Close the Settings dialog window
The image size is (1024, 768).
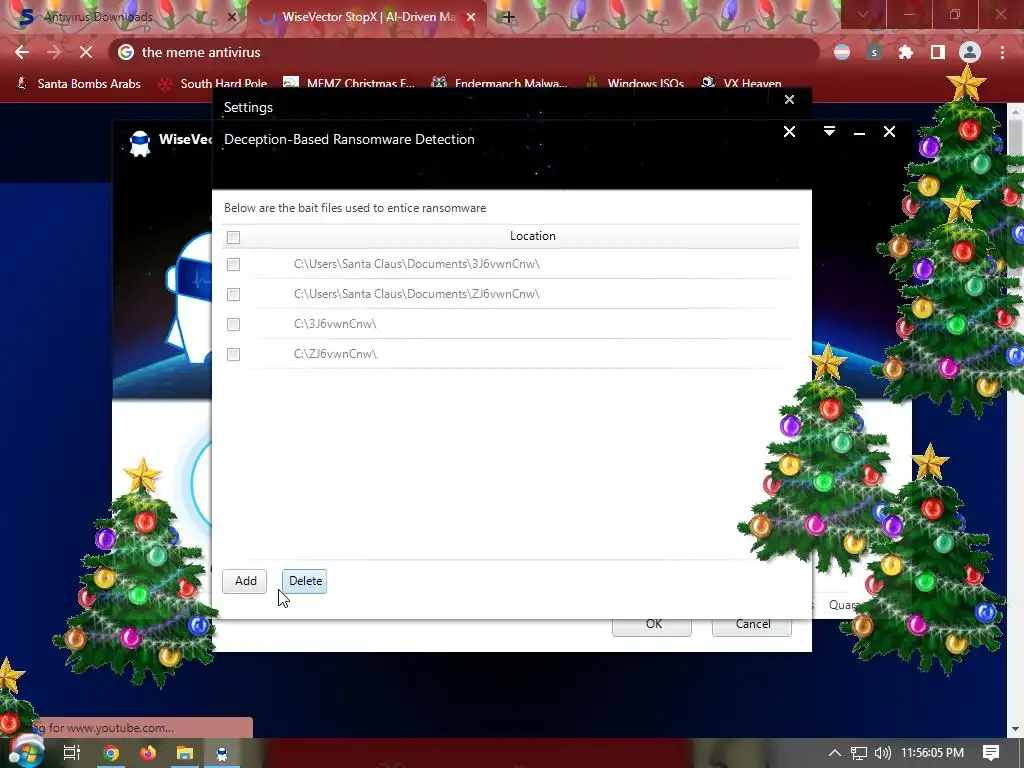[x=789, y=99]
